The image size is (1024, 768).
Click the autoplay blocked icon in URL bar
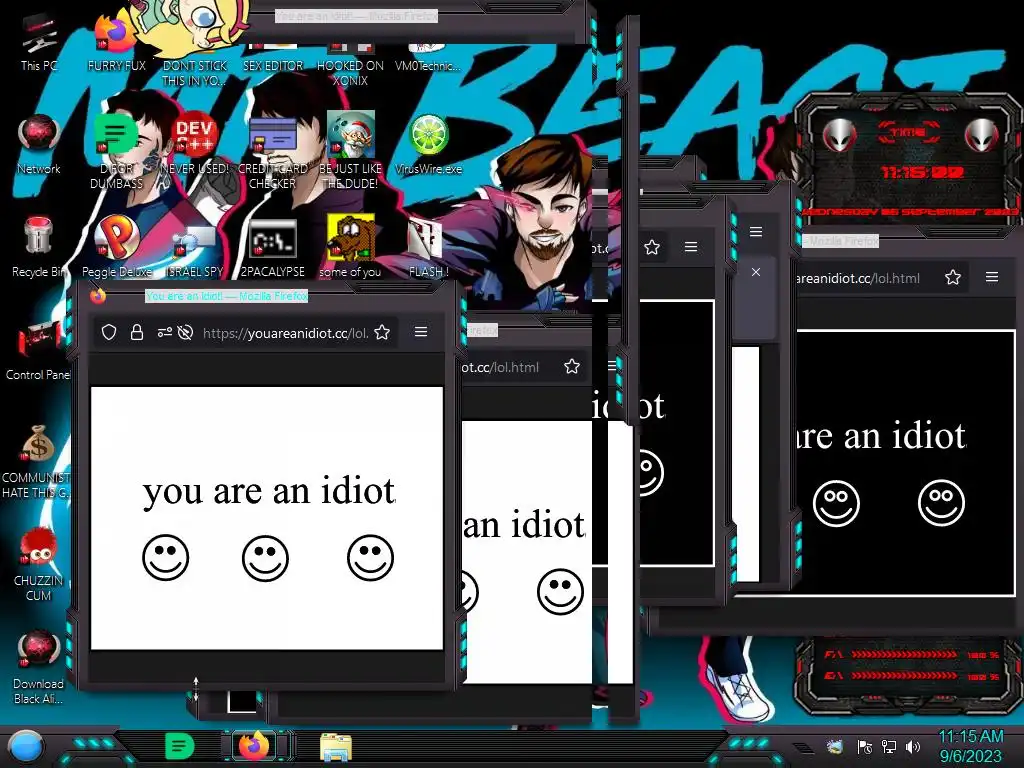click(x=185, y=332)
